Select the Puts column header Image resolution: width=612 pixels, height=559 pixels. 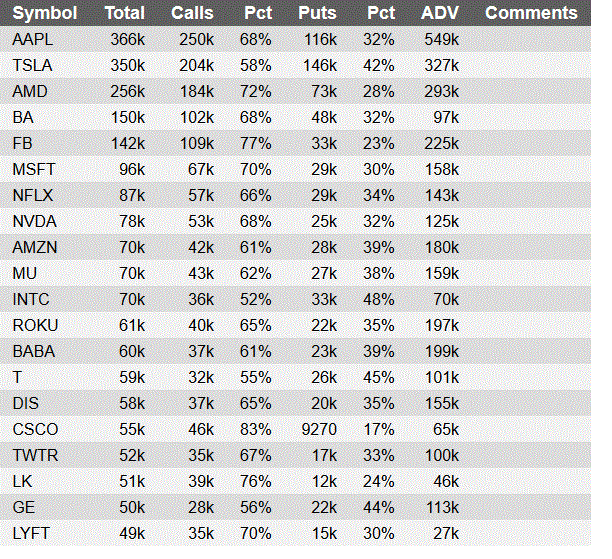[317, 13]
